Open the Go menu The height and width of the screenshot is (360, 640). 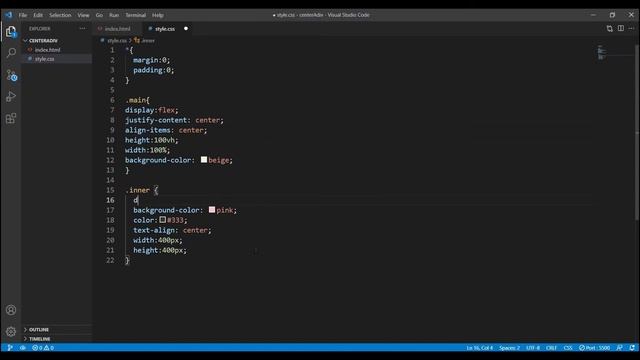pyautogui.click(x=99, y=15)
